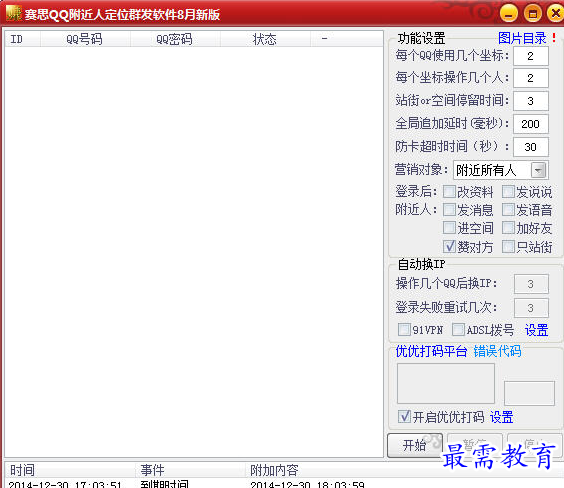Click the 事件 log column header
The image size is (564, 488).
click(191, 470)
